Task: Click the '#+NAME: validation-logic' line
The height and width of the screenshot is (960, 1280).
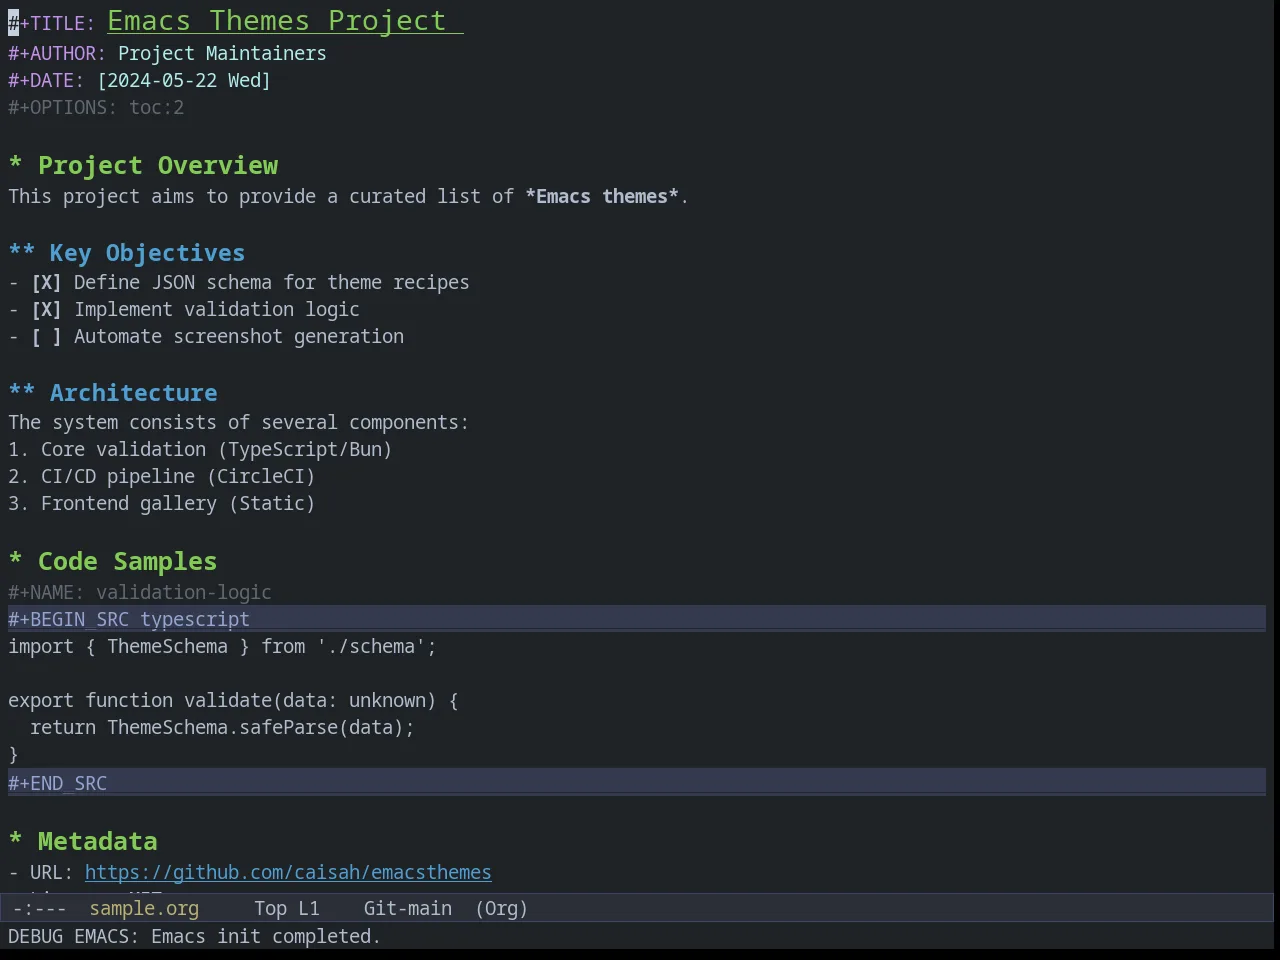Action: (140, 592)
